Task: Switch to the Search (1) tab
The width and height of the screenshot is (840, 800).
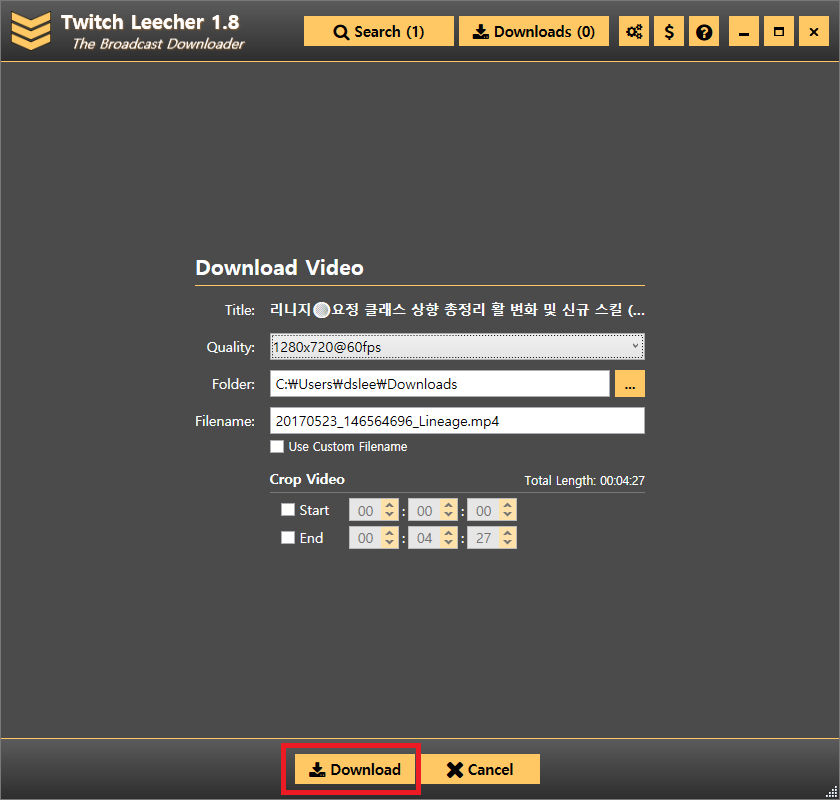Action: coord(378,32)
